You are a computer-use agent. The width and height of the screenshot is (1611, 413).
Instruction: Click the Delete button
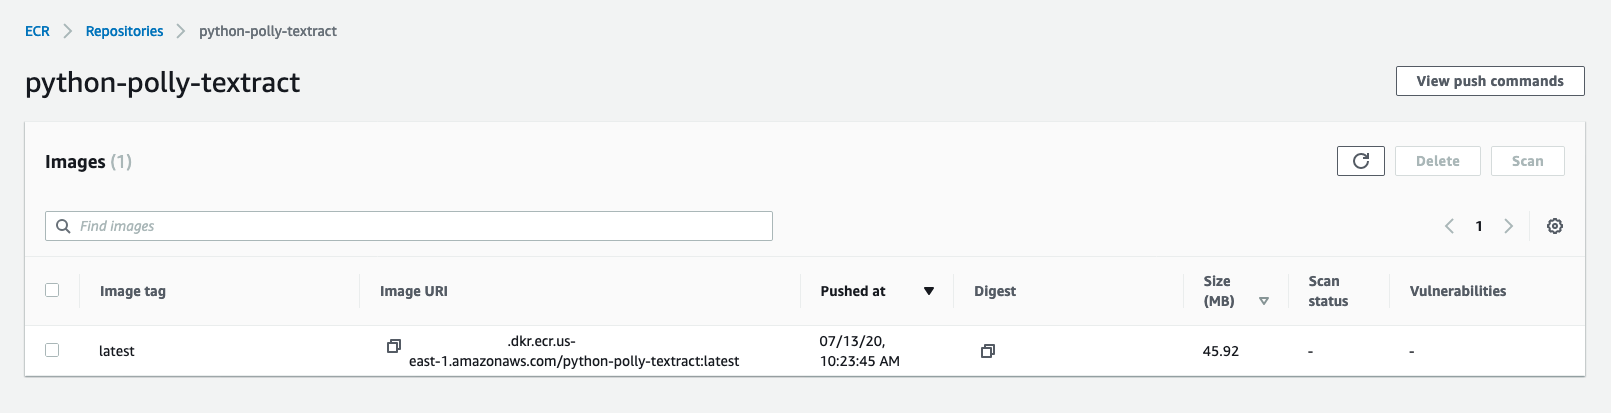tap(1437, 161)
